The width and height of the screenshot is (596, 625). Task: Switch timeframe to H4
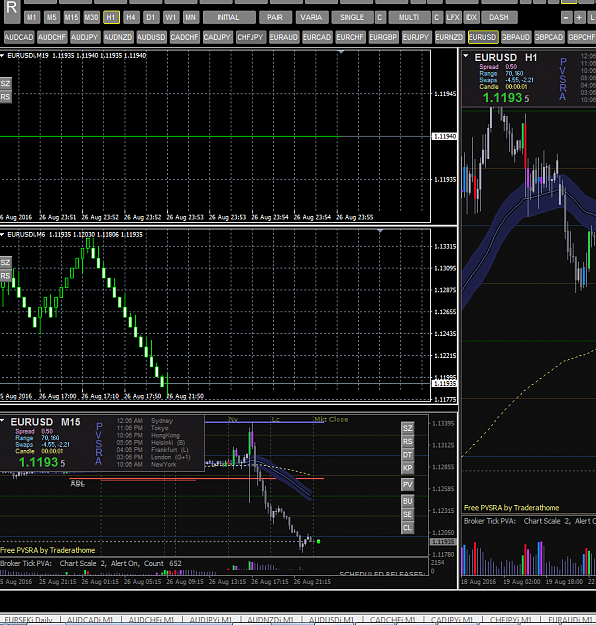[x=131, y=18]
